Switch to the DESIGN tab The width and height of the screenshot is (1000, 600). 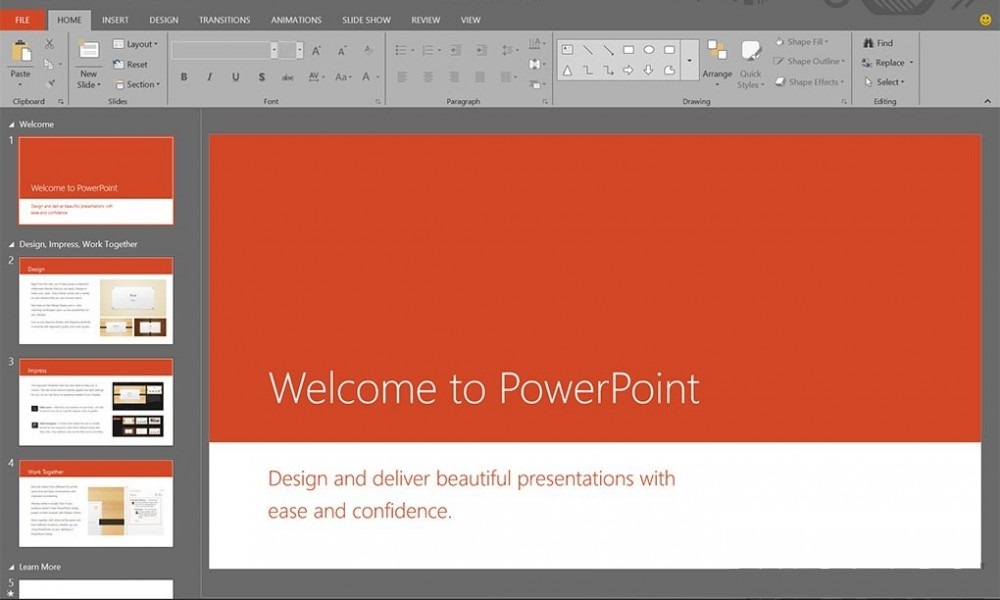tap(164, 20)
